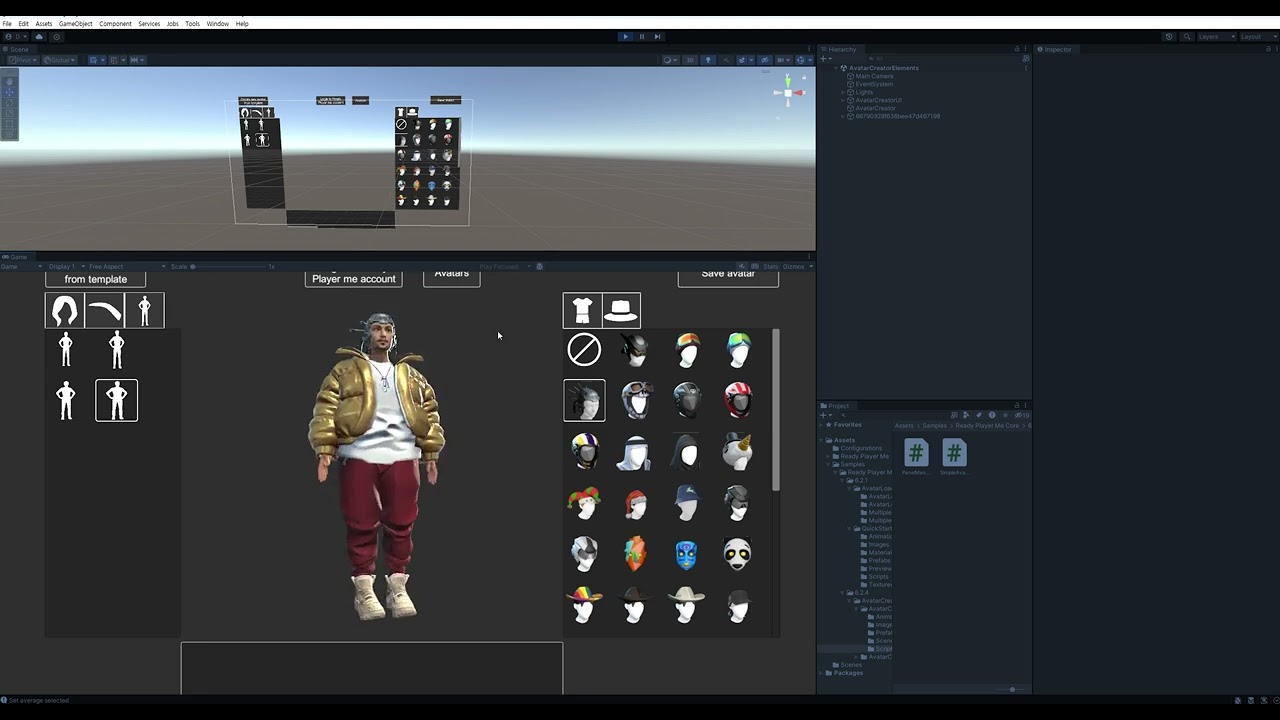The height and width of the screenshot is (720, 1280).
Task: Start Play mode with play button
Action: pos(626,36)
